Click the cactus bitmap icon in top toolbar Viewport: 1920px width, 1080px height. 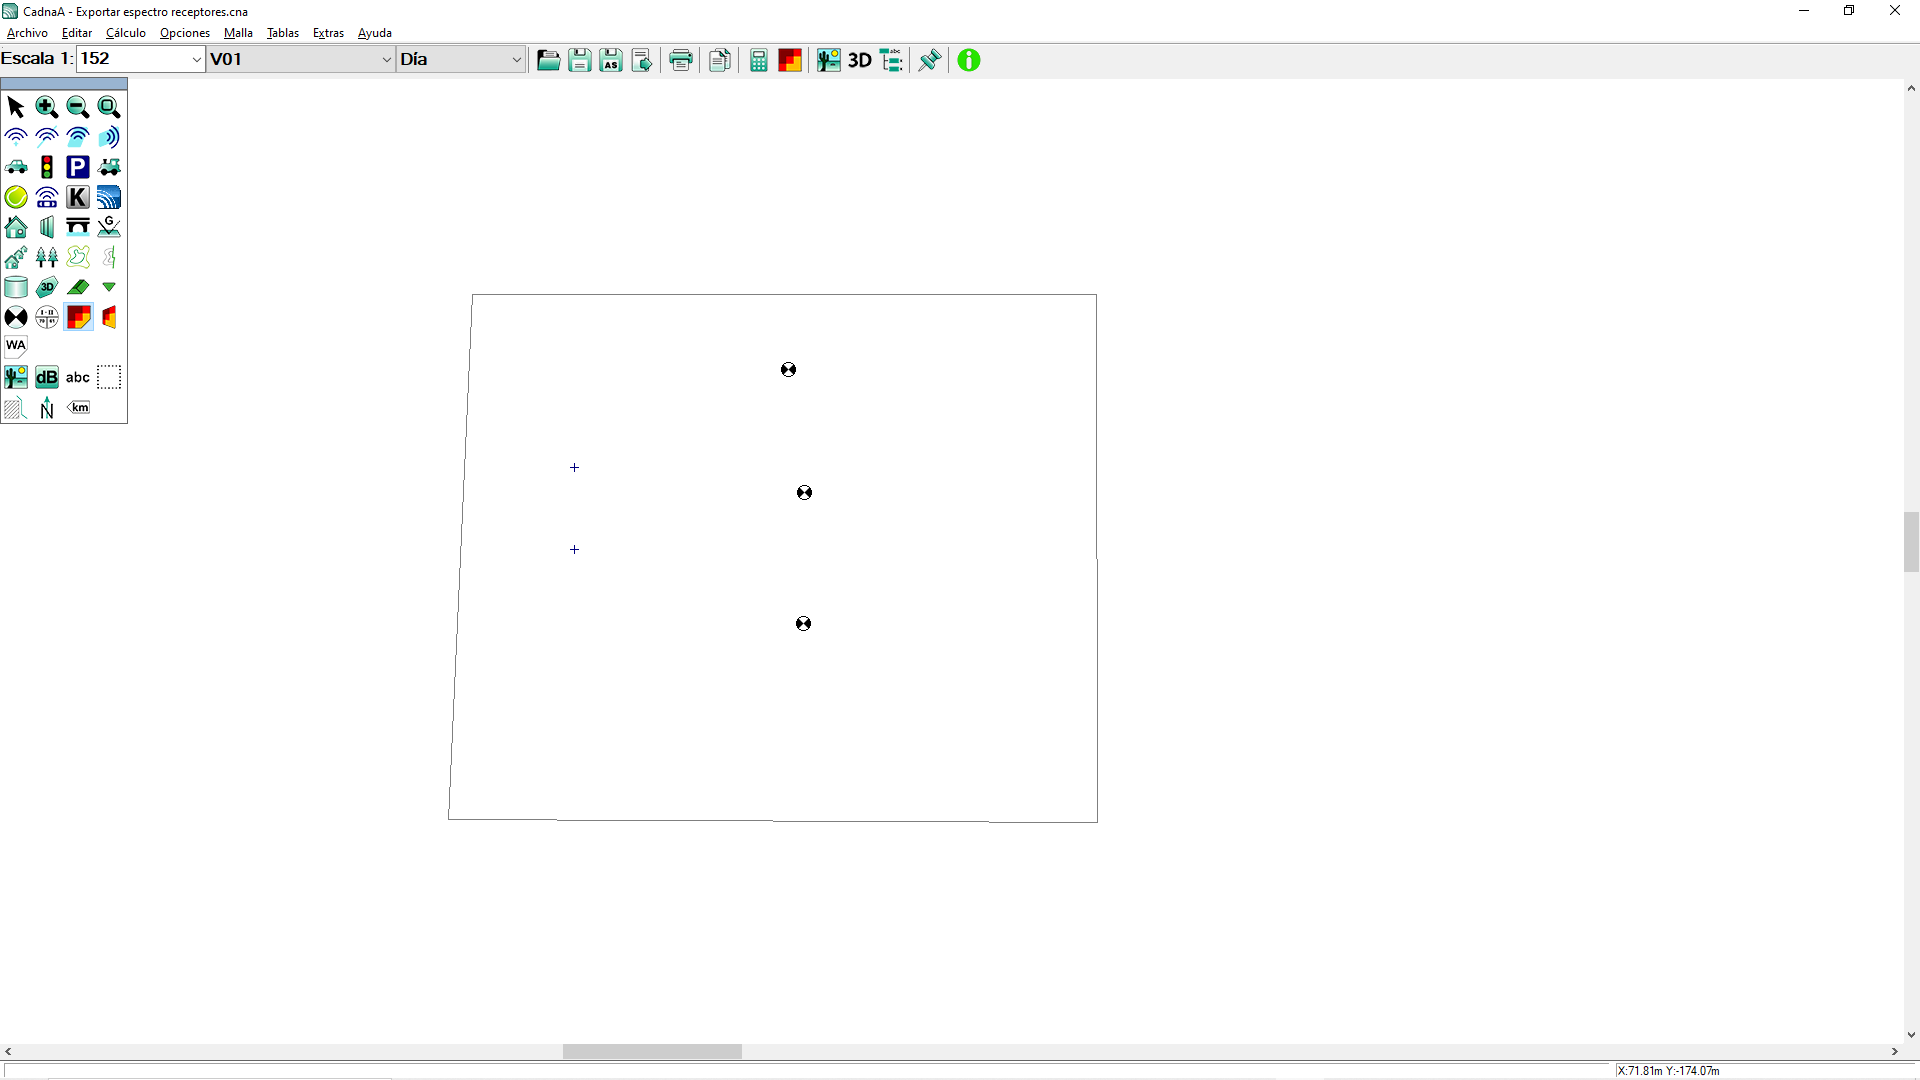828,60
